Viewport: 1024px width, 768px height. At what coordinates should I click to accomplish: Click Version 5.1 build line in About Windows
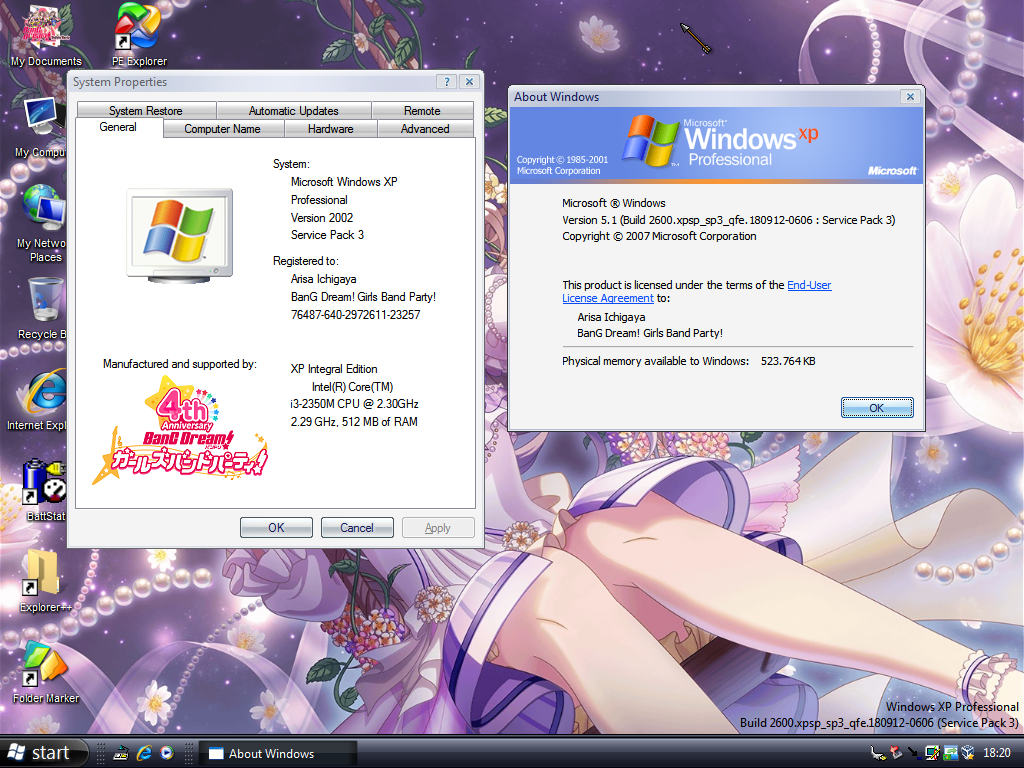coord(729,220)
